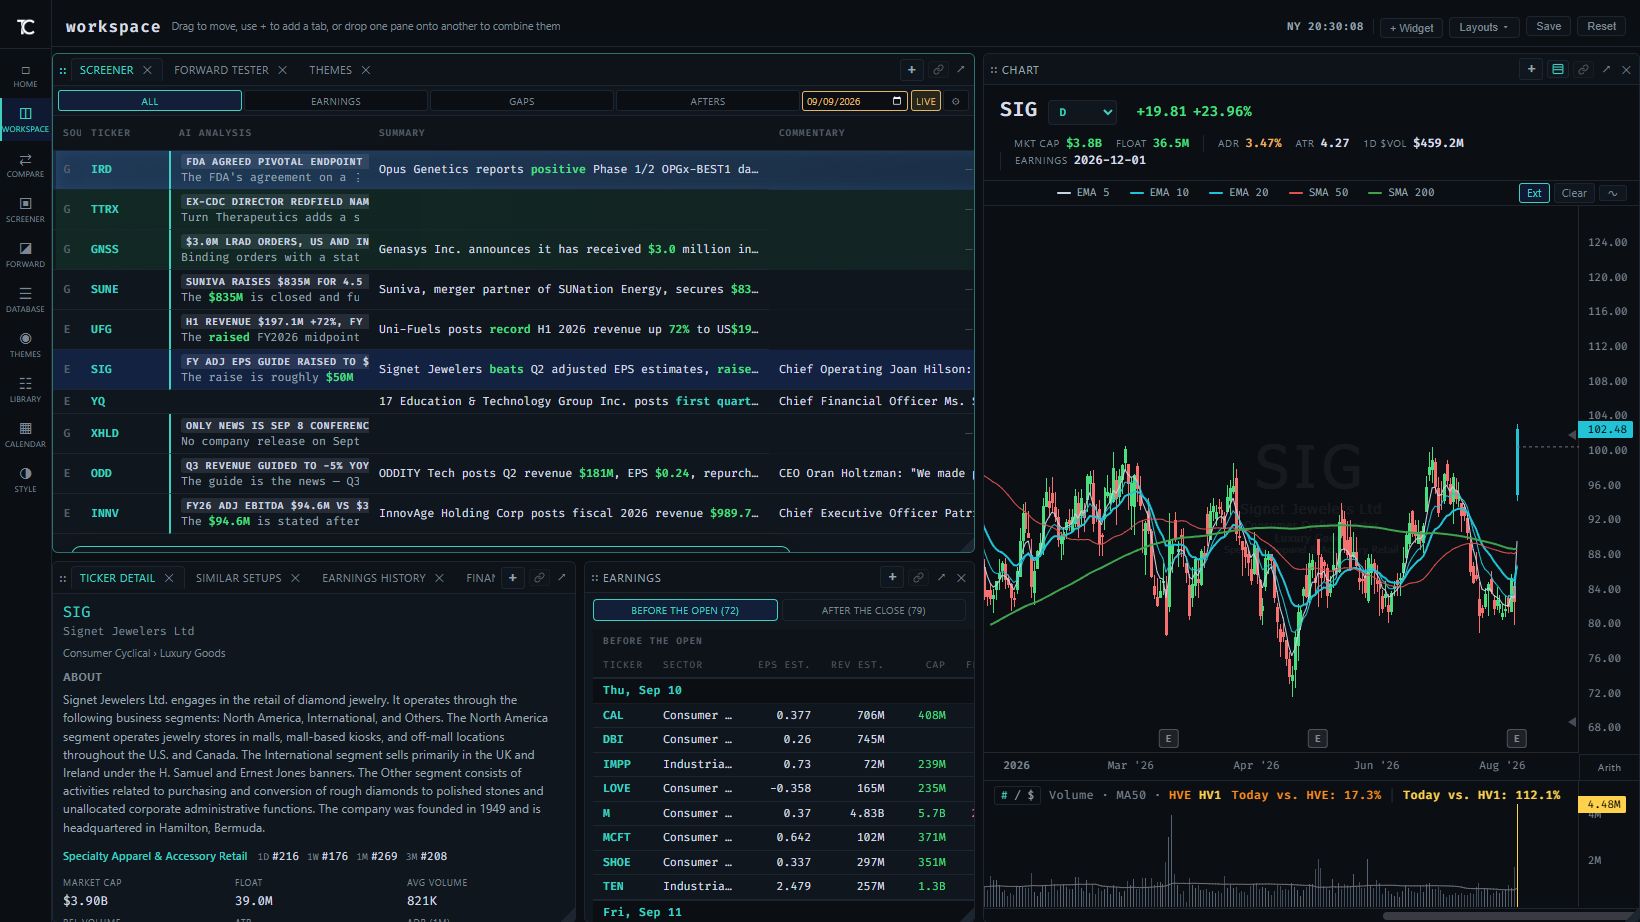This screenshot has height=922, width=1640.
Task: Open the screener date picker calendar icon
Action: 897,101
